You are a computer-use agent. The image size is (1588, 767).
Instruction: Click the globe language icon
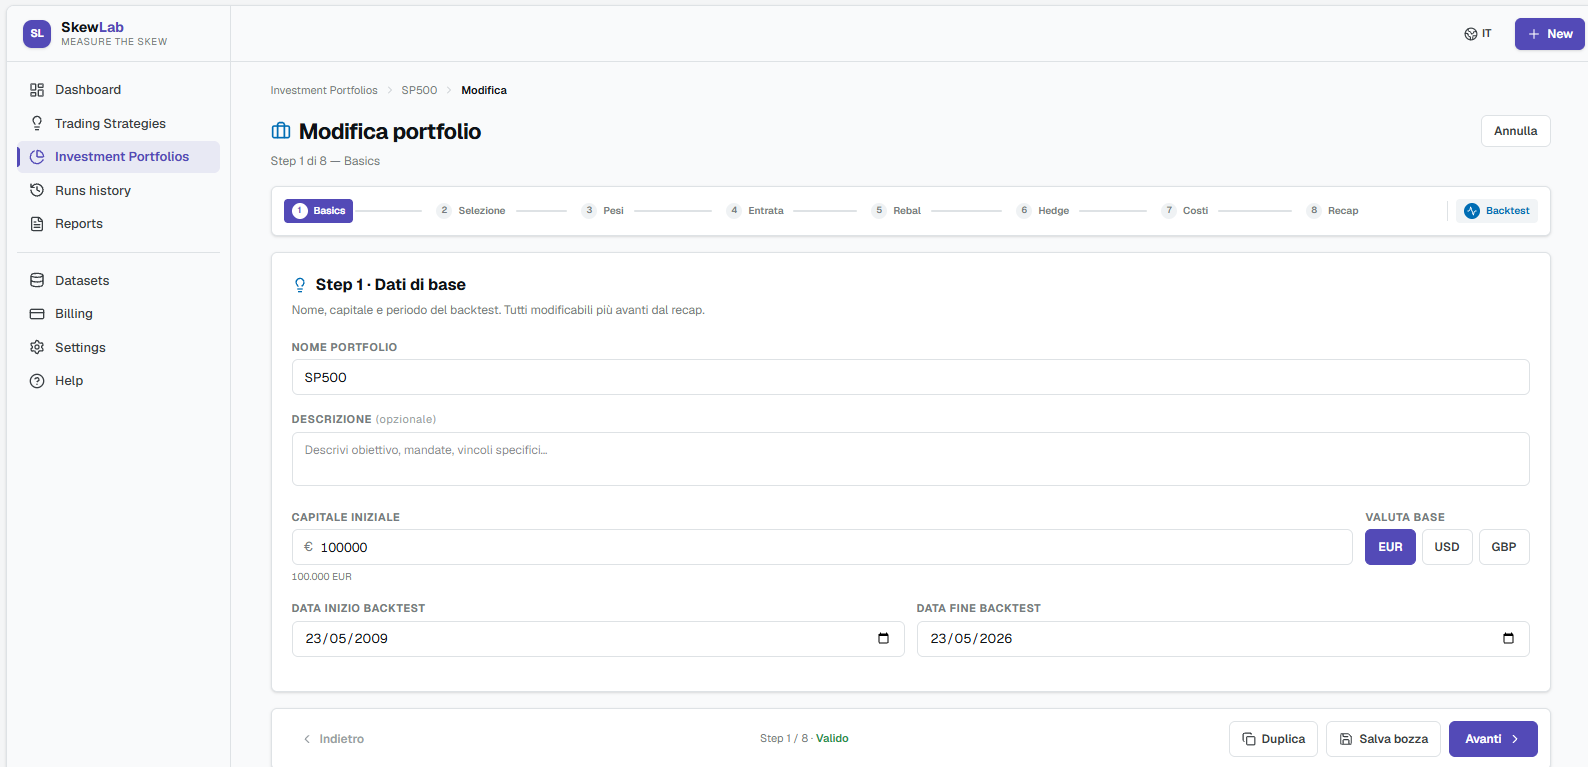click(1471, 34)
